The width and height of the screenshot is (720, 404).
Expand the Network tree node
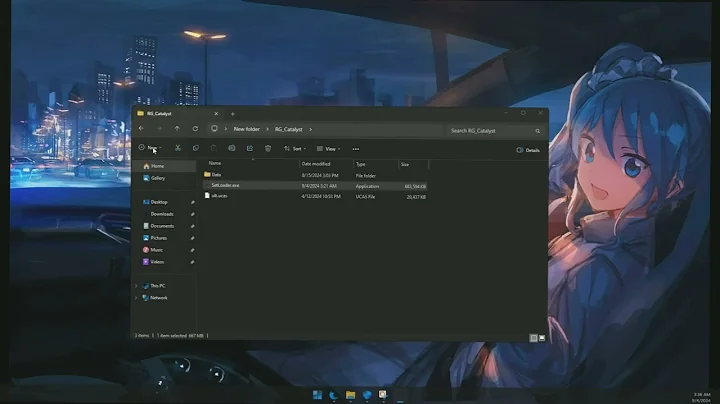point(136,297)
